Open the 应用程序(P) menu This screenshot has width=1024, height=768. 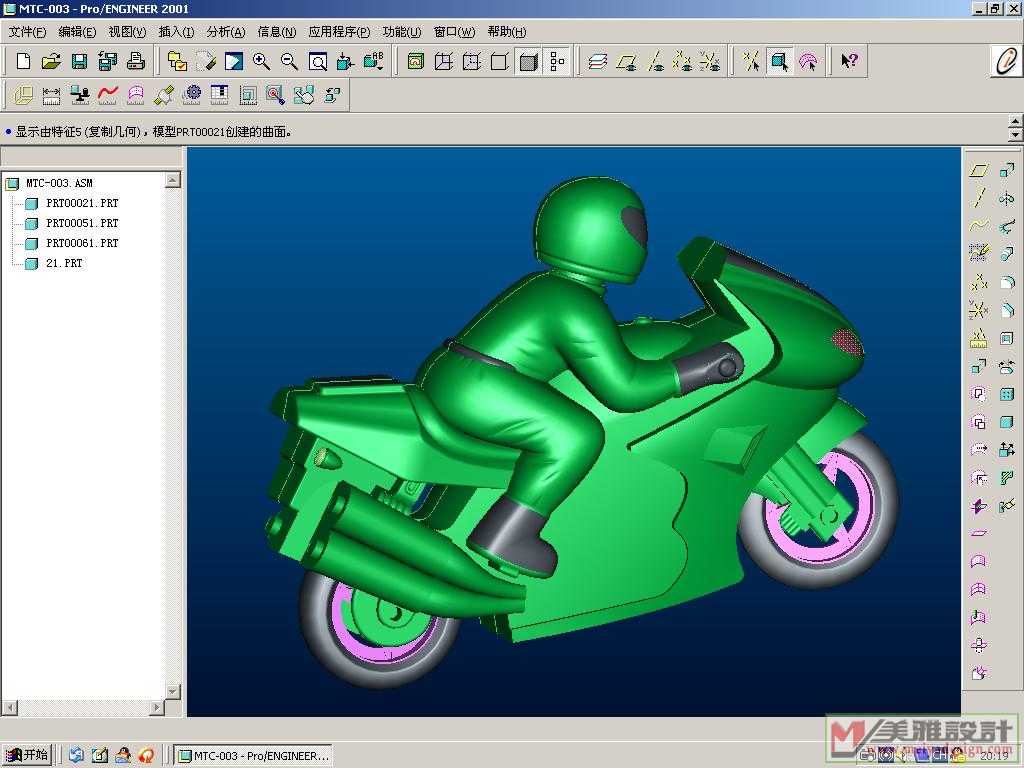339,31
